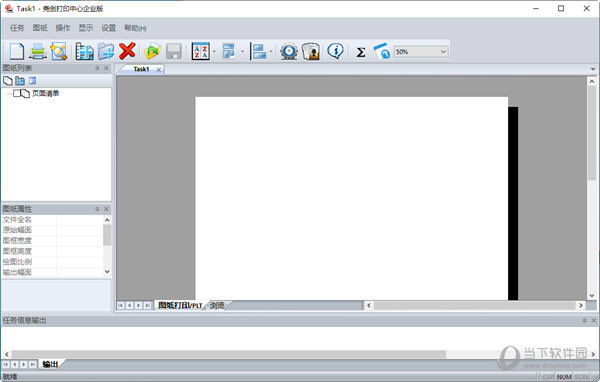Open tab list arrow at right of tab bar
This screenshot has height=382, width=600.
coord(593,69)
